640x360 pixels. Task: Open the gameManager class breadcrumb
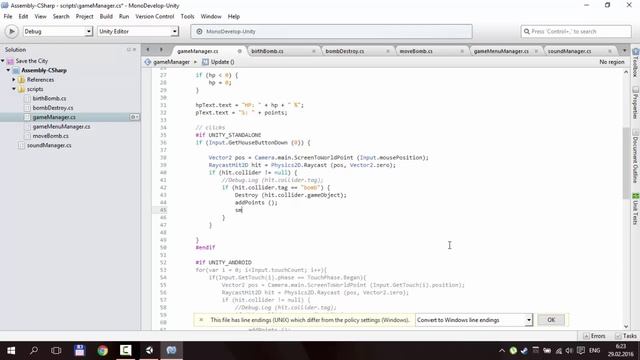point(167,62)
